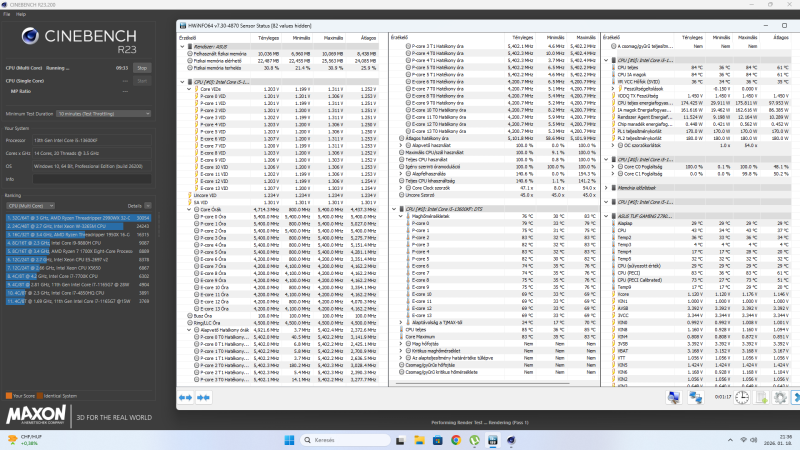Click Your Score orange legend swatch

click(9, 396)
